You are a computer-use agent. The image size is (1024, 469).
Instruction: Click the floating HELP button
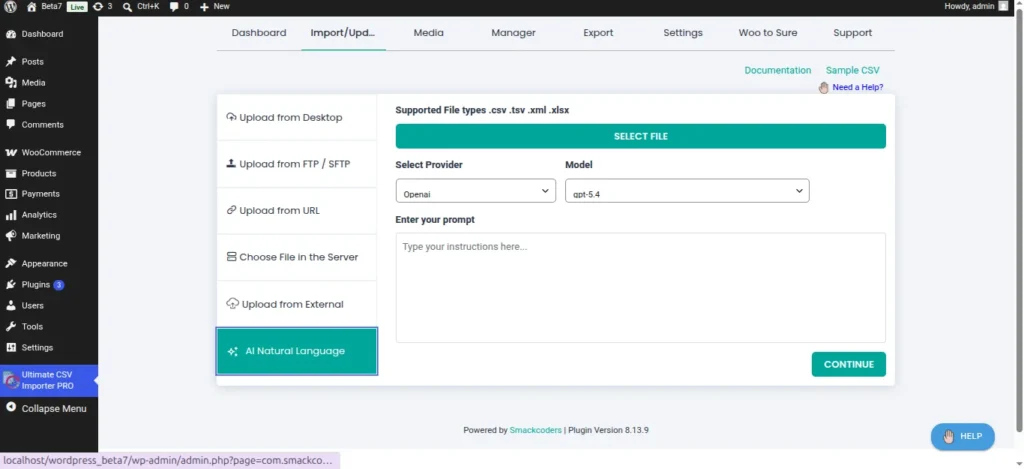(x=963, y=436)
